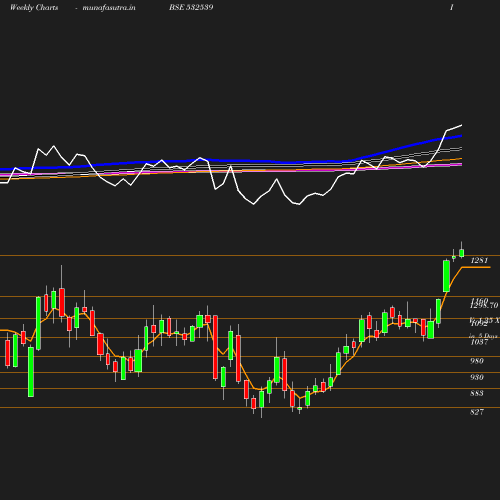
Task: Click the tallest green candlestick below the 1281 label
Action: click(446, 276)
